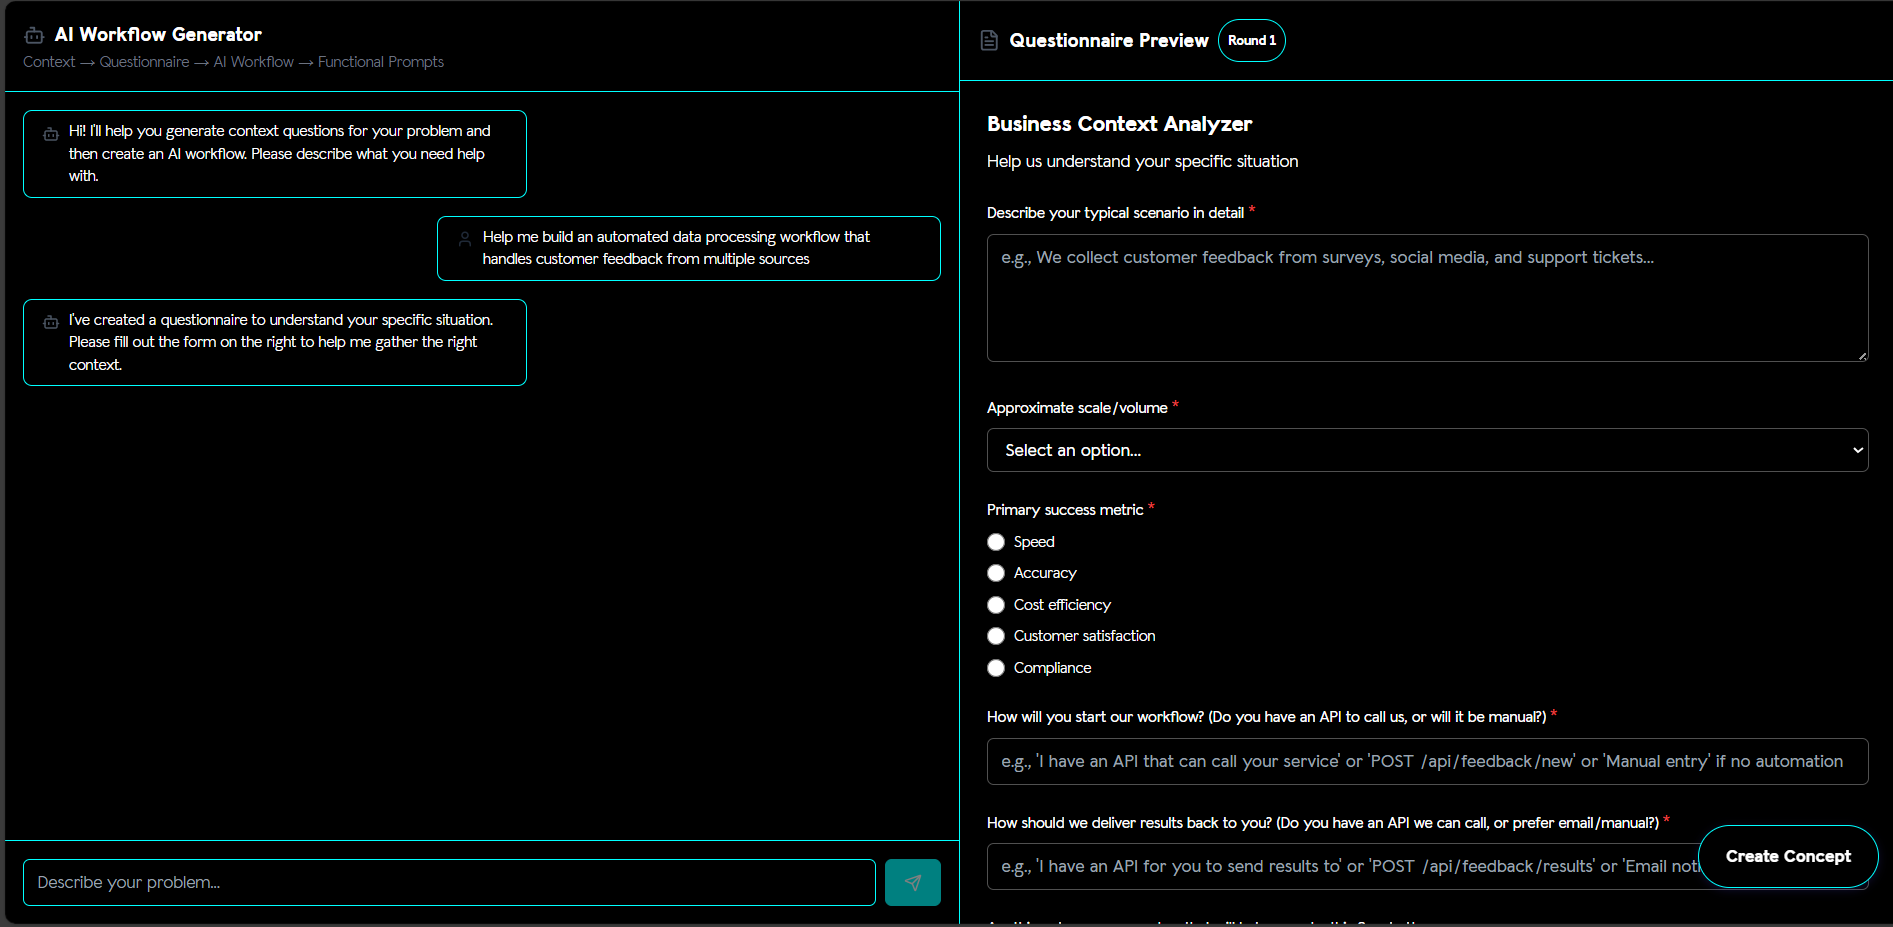Click the workflow start method input field
This screenshot has height=927, width=1893.
[x=1427, y=761]
